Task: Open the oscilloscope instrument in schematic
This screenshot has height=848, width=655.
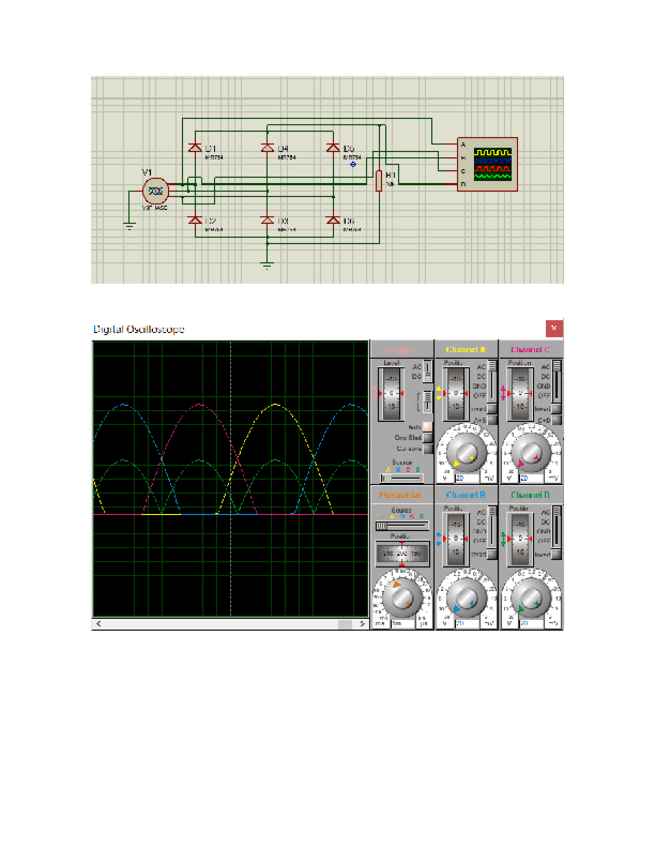Action: tap(488, 163)
